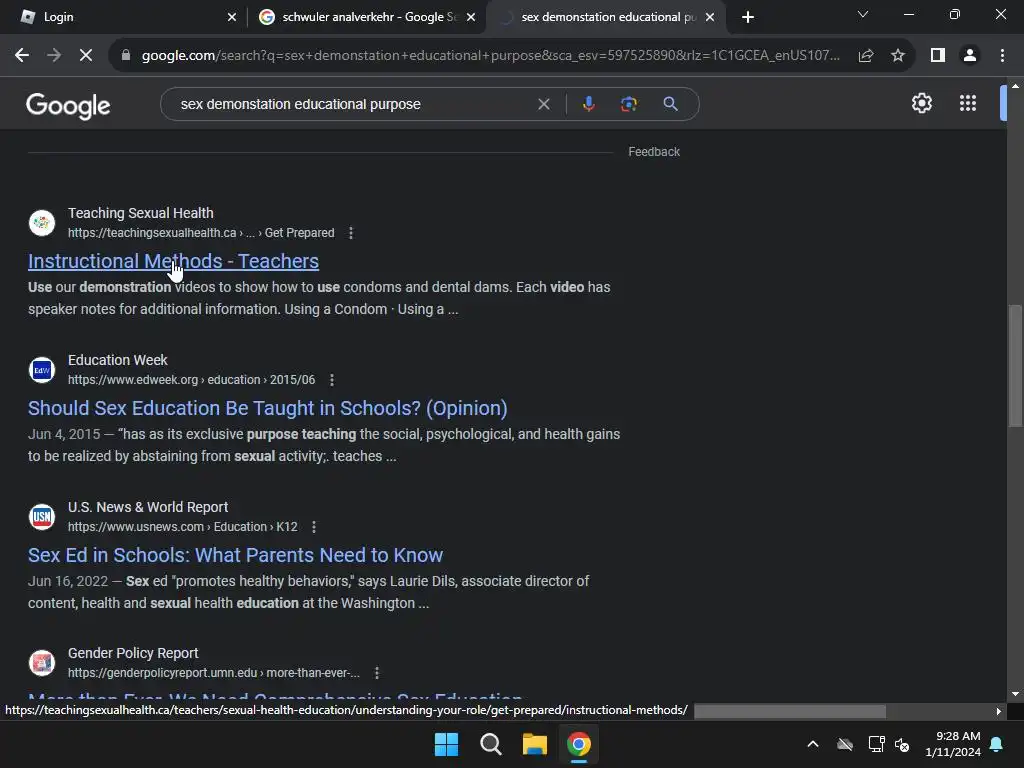Open Chrome three-dot menu
The height and width of the screenshot is (768, 1024).
coord(1002,56)
